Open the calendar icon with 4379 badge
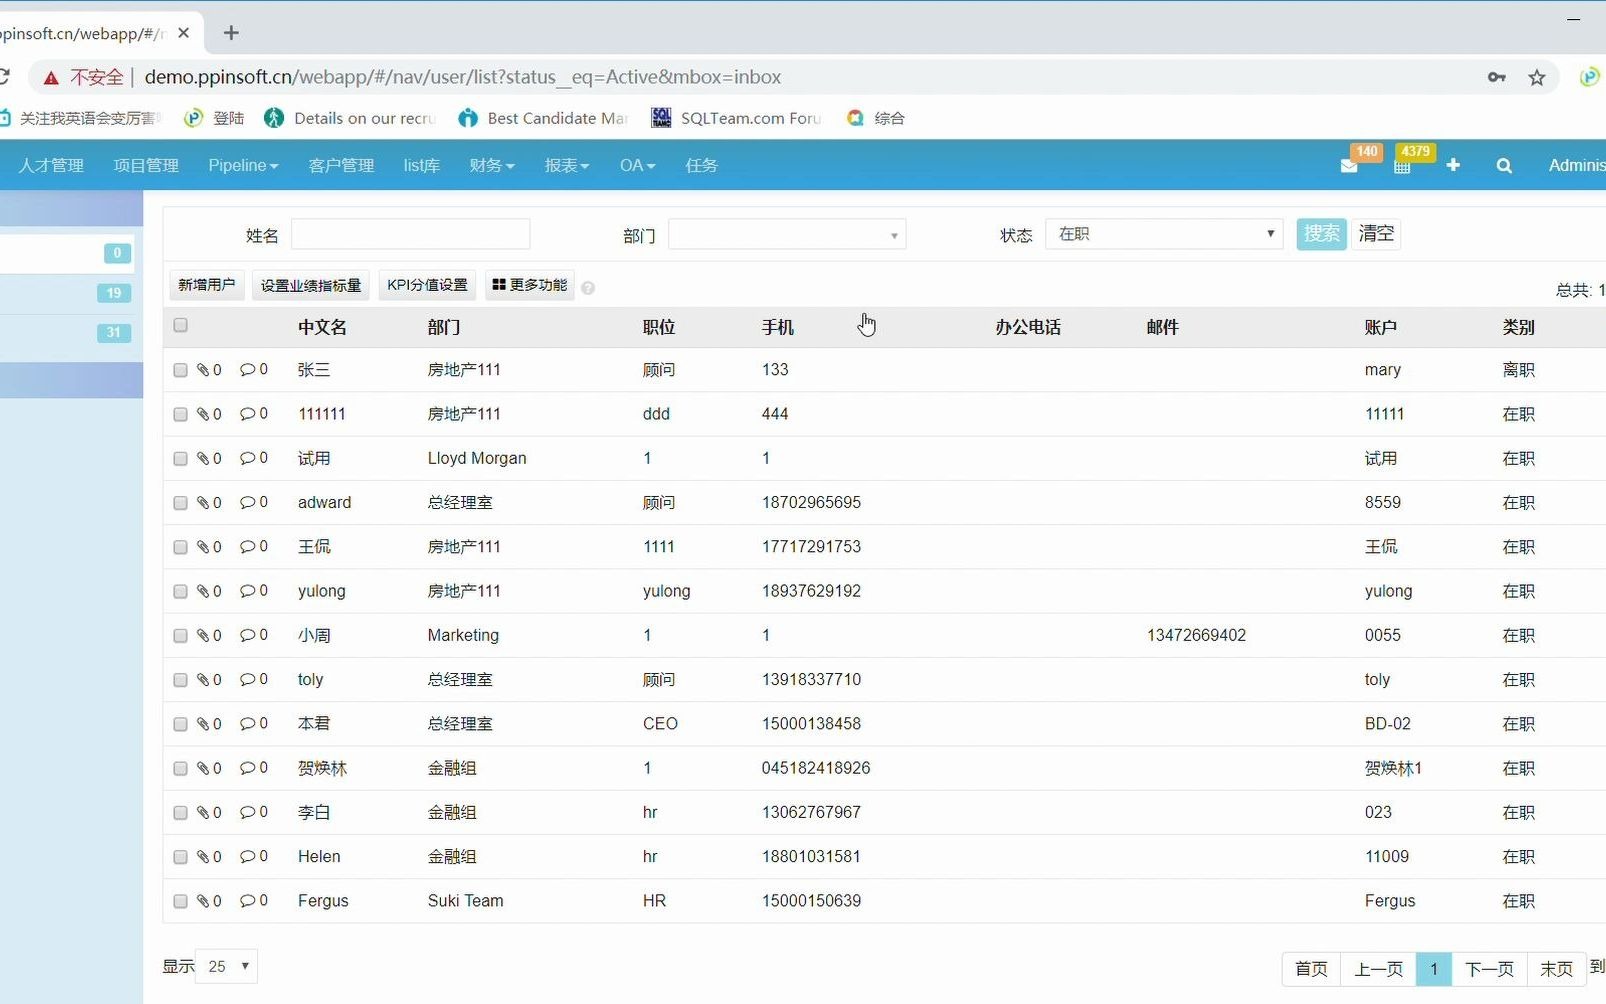1606x1004 pixels. (1402, 166)
